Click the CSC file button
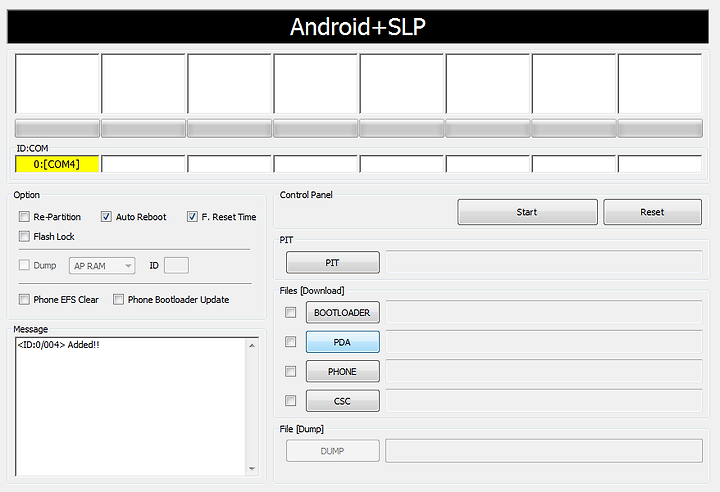The height and width of the screenshot is (492, 720). (343, 401)
